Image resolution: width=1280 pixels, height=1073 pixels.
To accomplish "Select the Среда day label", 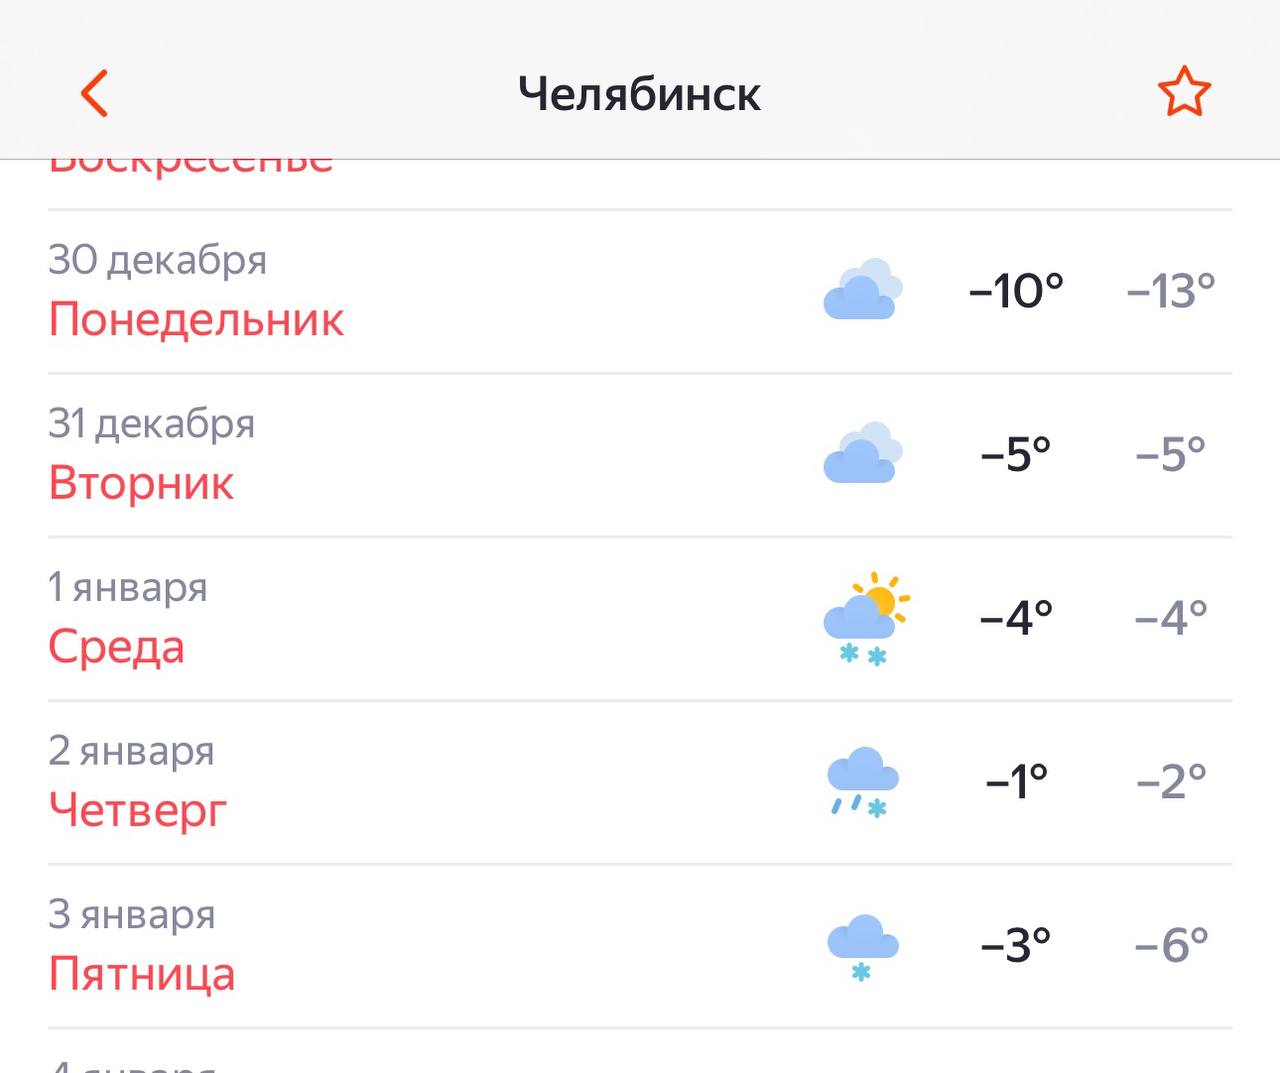I will pos(116,647).
